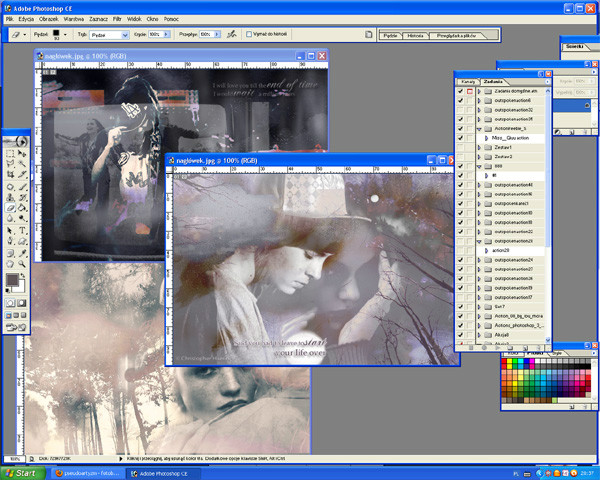Screen dimensions: 600x480
Task: Open the Filtr menu
Action: pos(117,19)
